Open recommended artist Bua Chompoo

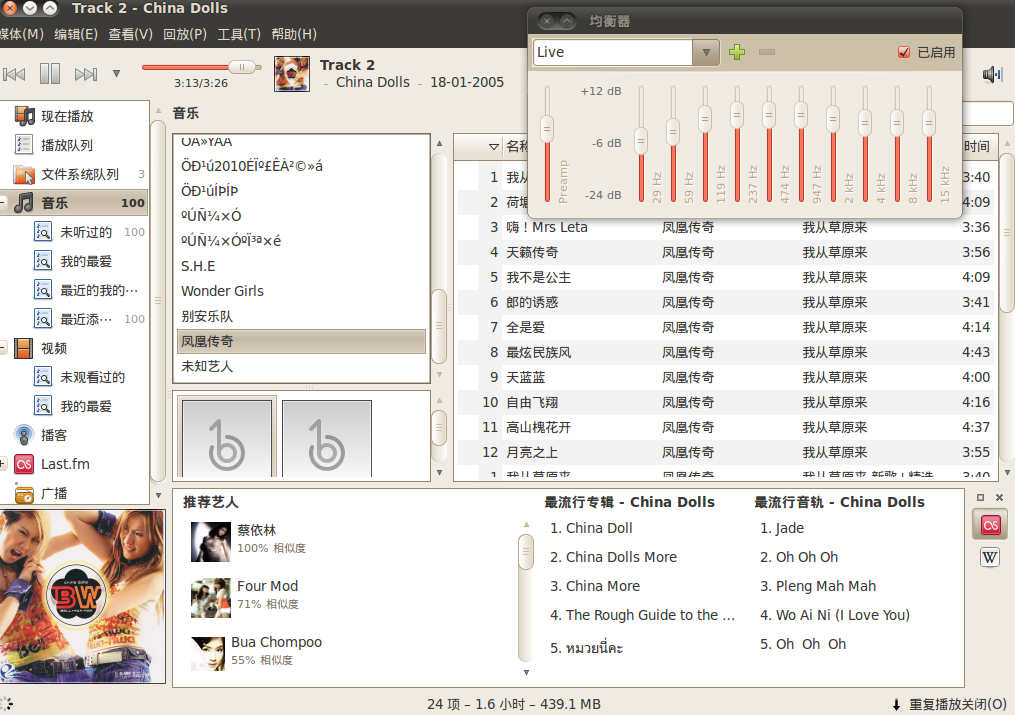tap(276, 642)
